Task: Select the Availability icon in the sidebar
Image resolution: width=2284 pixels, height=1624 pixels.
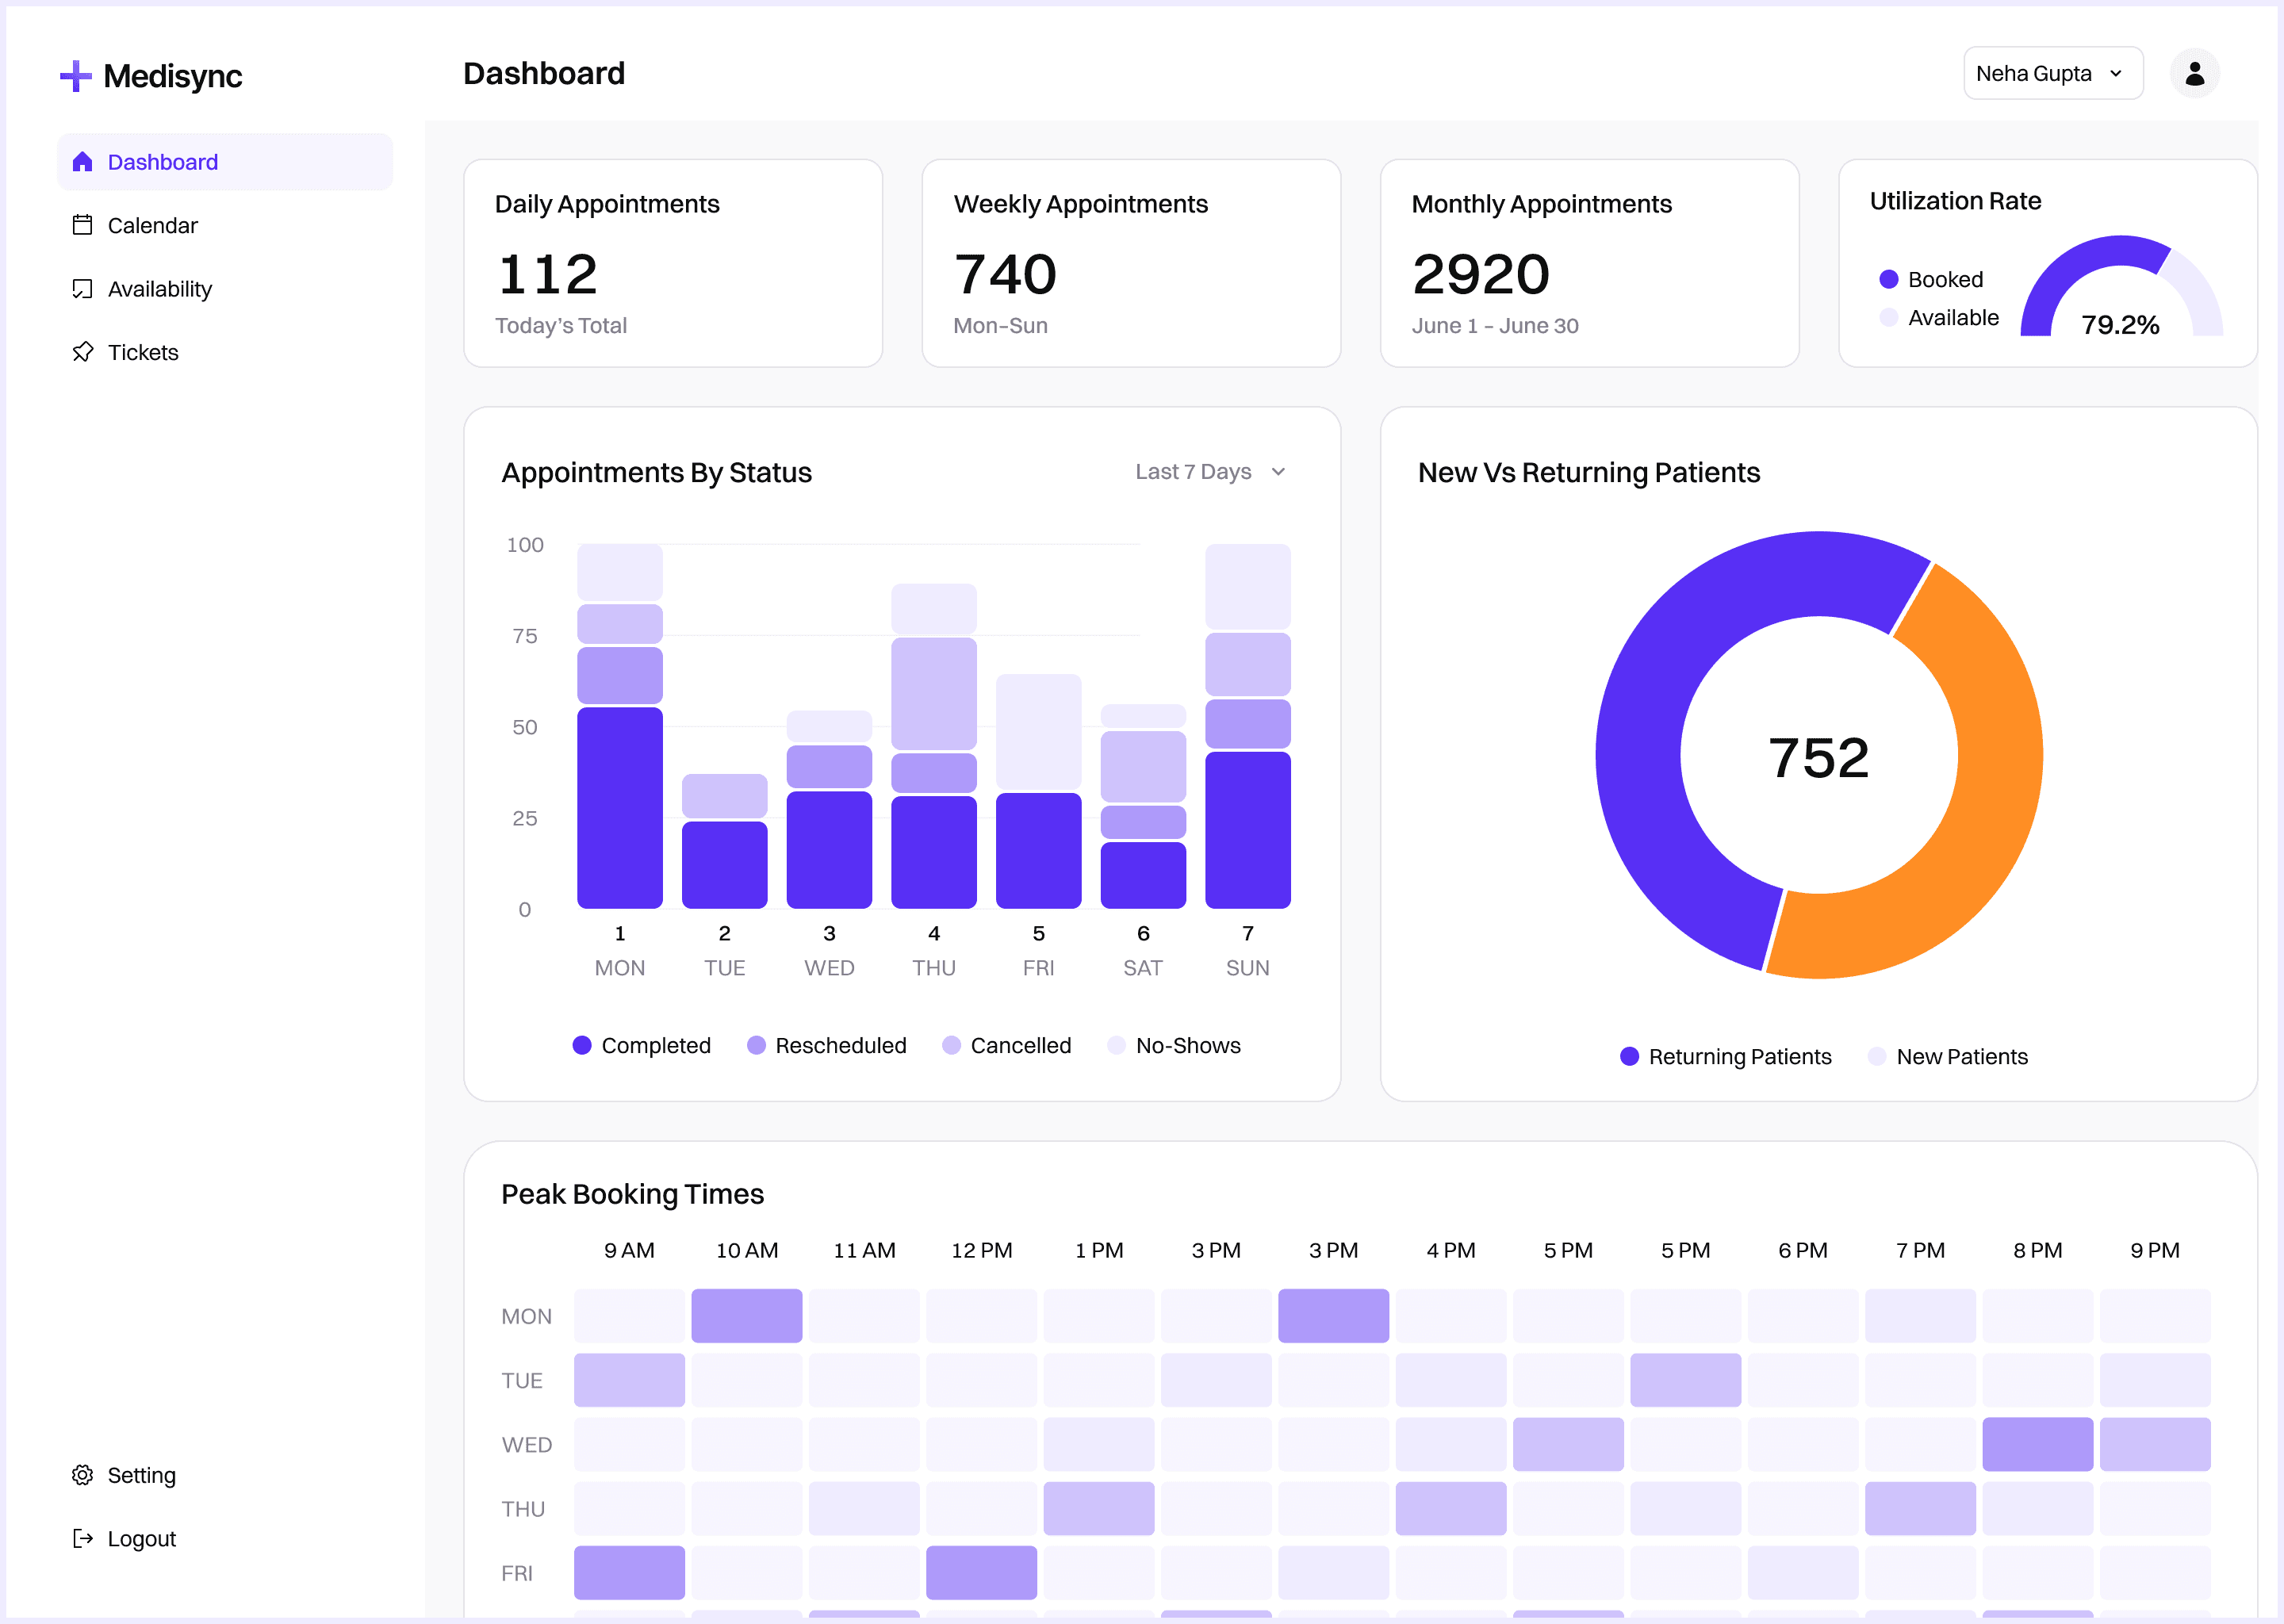Action: click(x=83, y=288)
